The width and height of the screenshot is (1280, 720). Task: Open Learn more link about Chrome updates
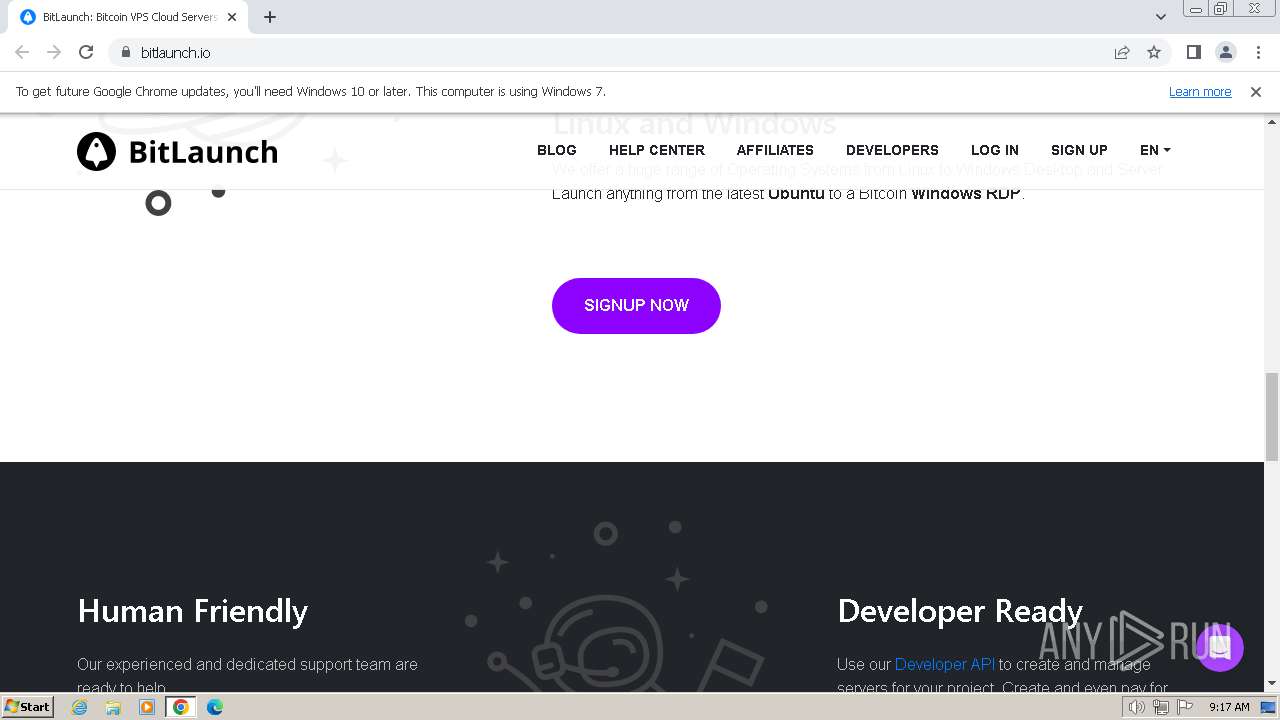[1200, 91]
